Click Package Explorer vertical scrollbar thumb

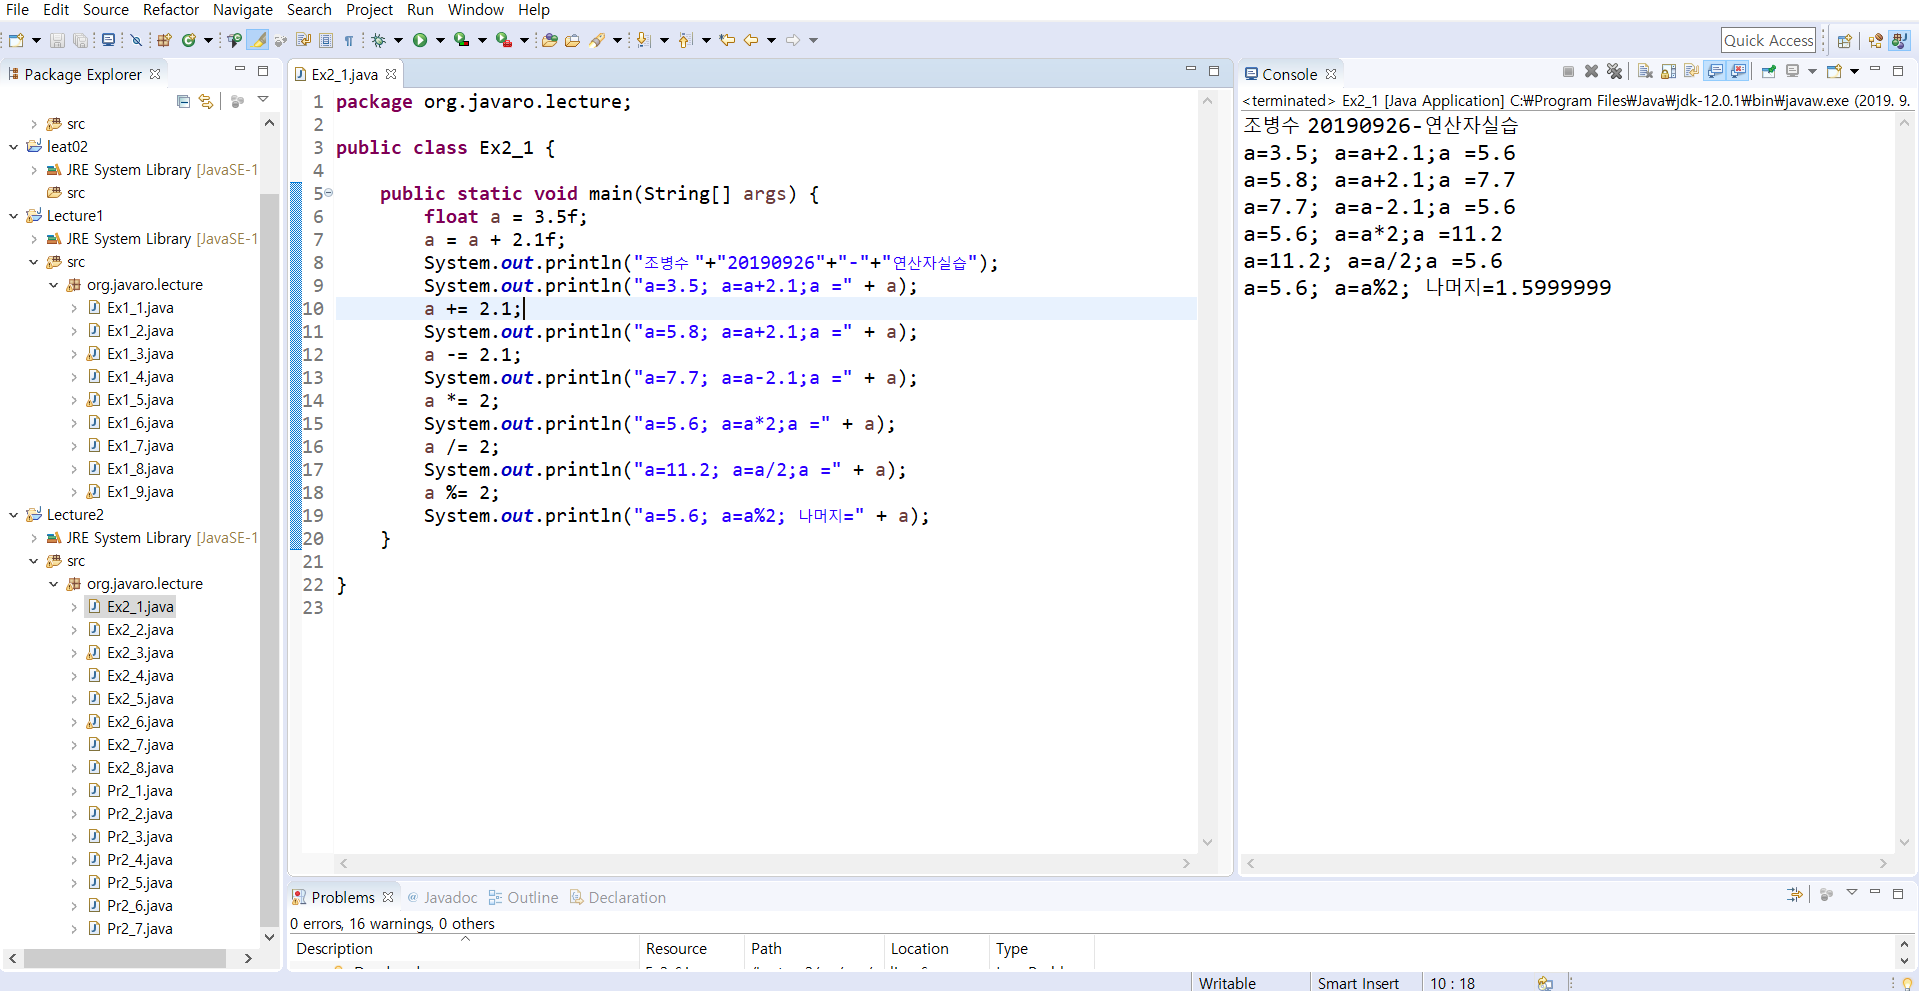269,560
